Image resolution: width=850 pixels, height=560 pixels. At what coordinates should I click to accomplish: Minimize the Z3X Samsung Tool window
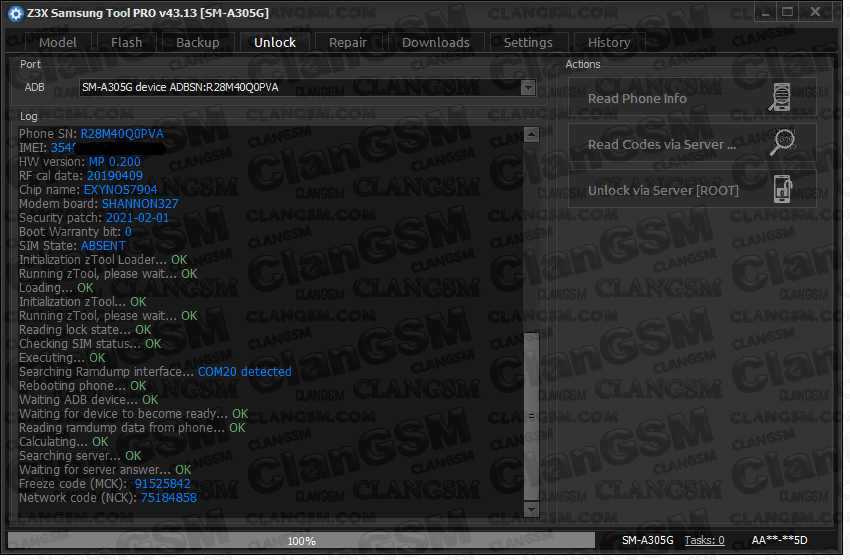765,12
